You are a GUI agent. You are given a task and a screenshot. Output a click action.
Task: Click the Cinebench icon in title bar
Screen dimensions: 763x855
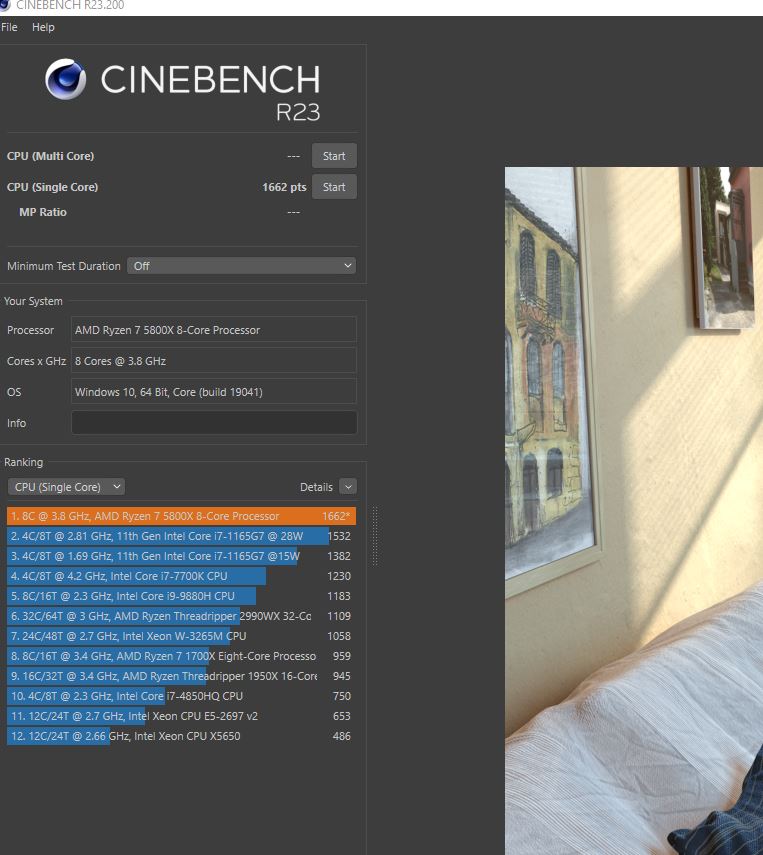point(5,5)
